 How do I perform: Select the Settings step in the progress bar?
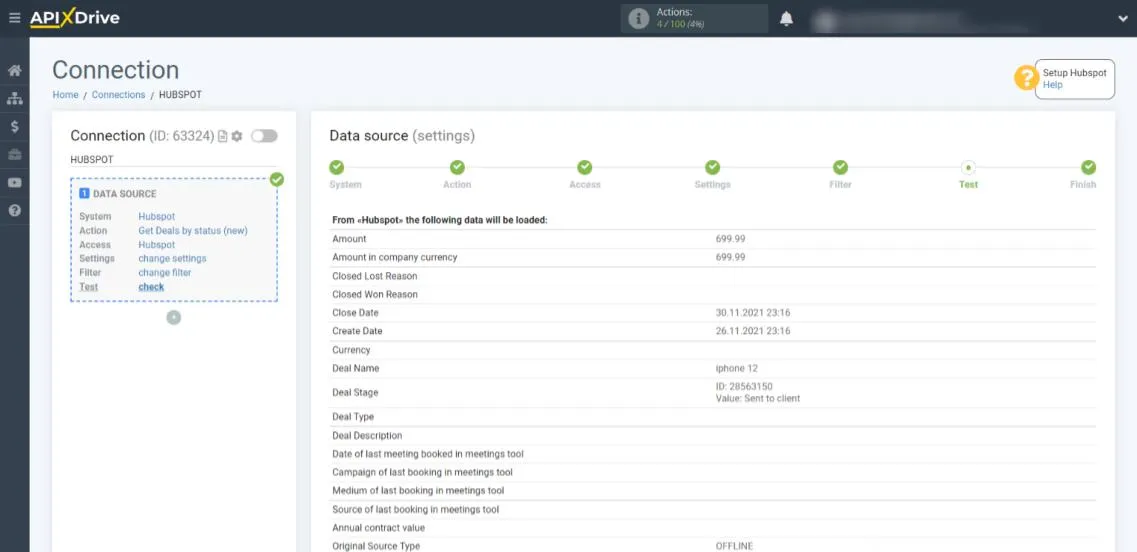coord(713,168)
